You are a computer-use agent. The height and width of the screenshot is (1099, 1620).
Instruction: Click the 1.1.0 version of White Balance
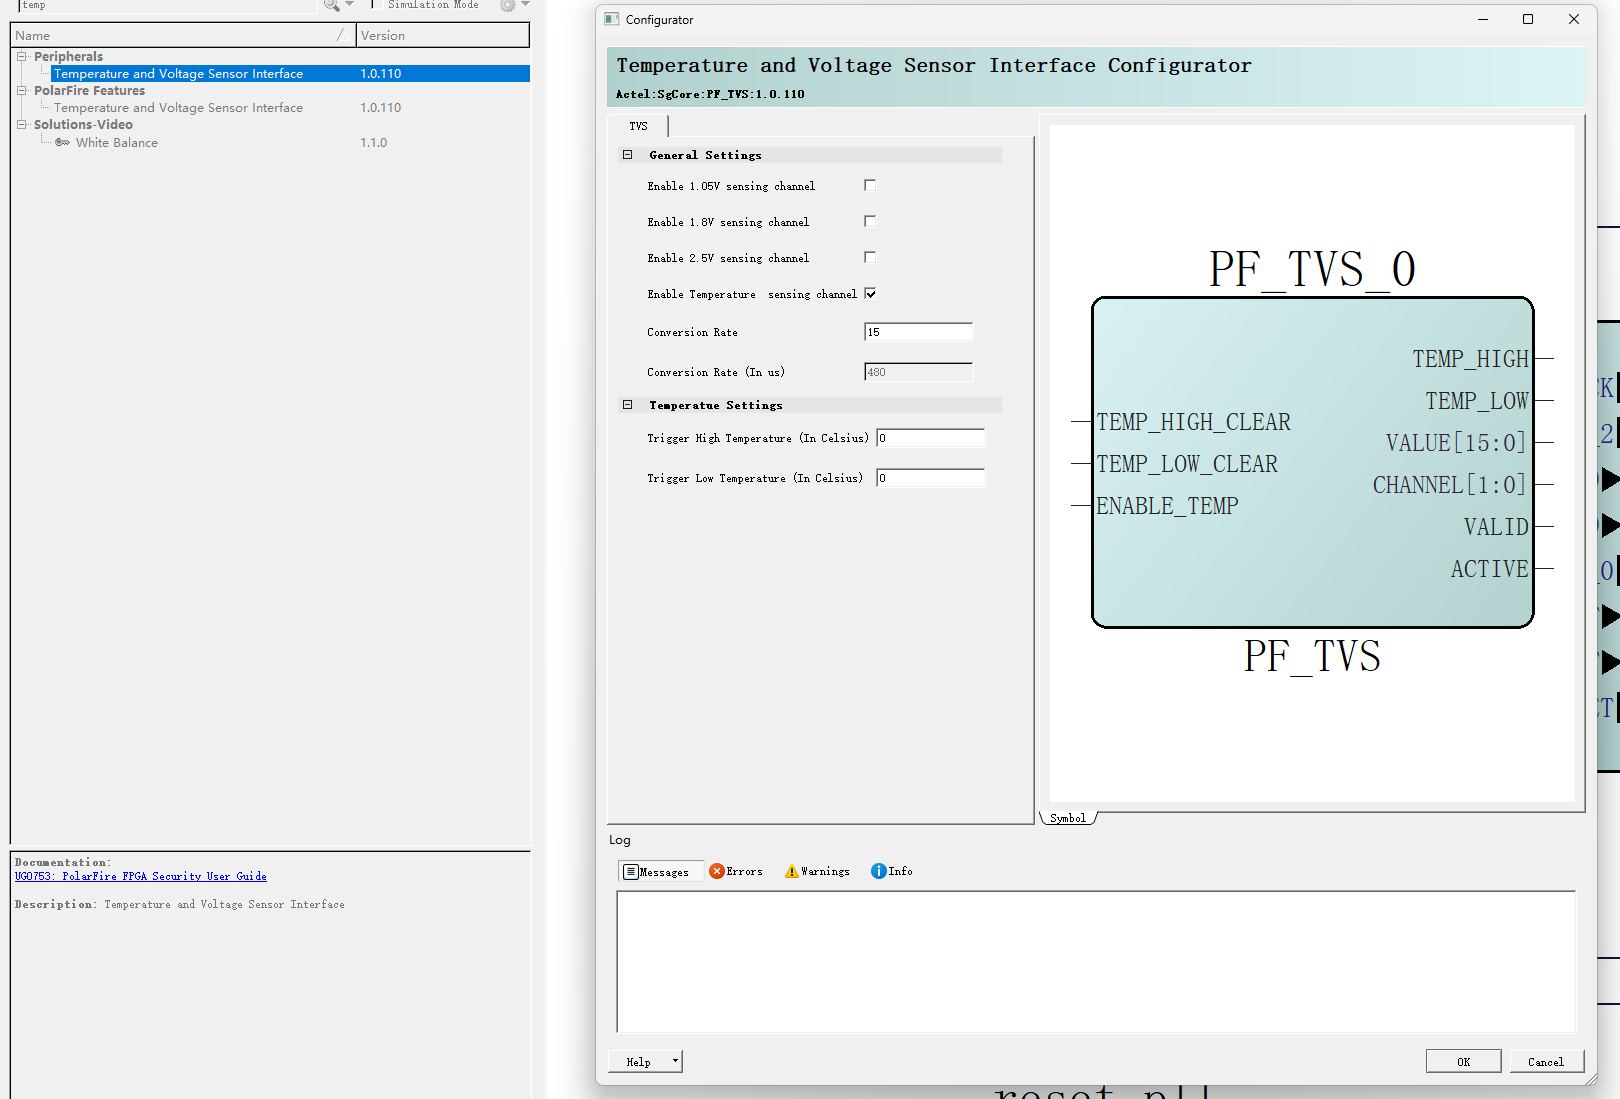[374, 143]
